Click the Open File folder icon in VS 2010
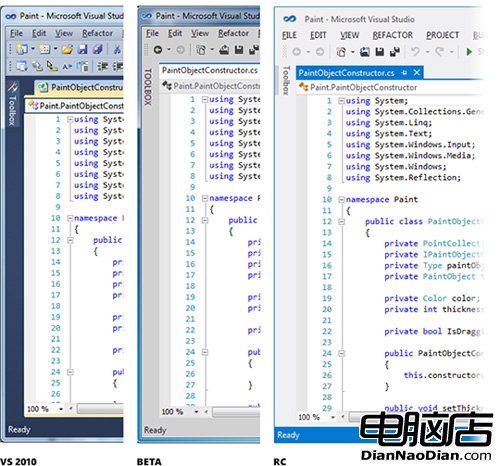This screenshot has width=500, height=466. [67, 49]
